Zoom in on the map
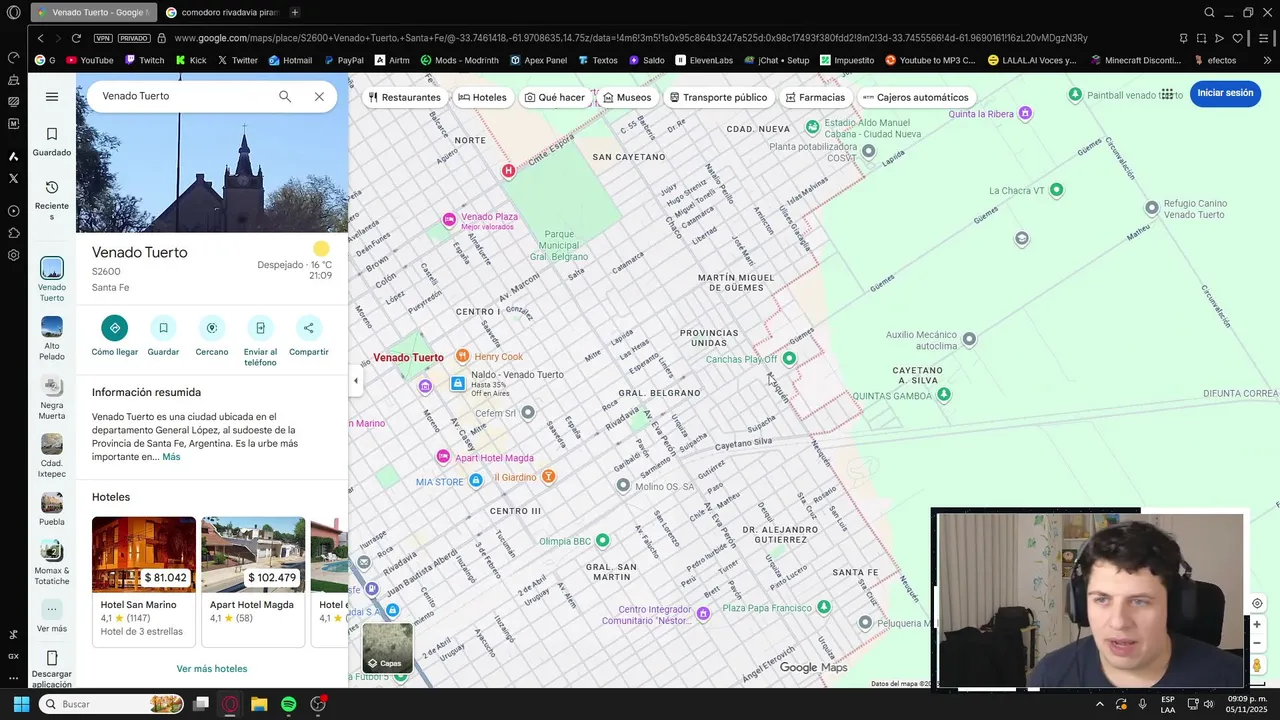 (x=1257, y=625)
